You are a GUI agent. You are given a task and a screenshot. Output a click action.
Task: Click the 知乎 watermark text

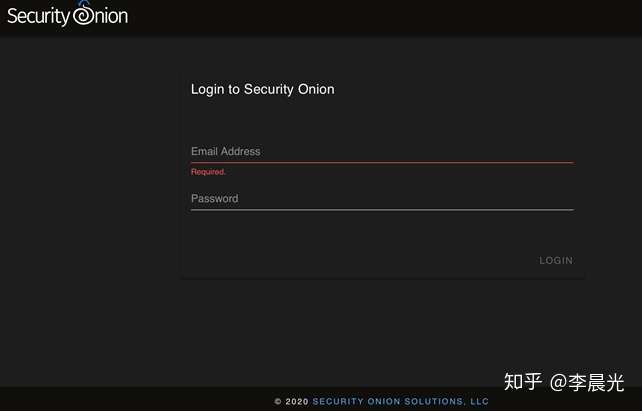pos(522,382)
